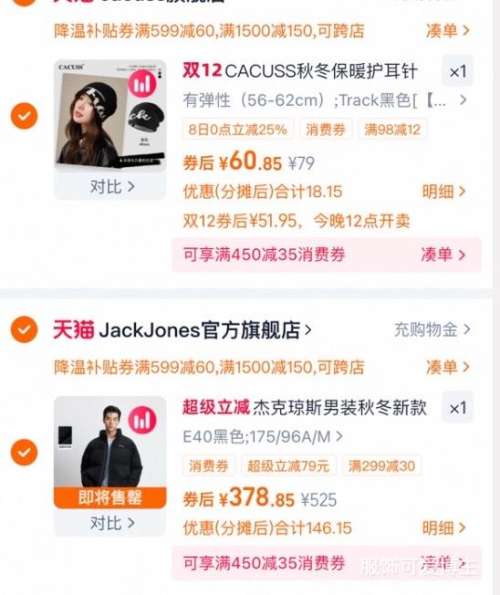500x595 pixels.
Task: Tap the 超级立减79元 coupon tag
Action: [x=288, y=466]
